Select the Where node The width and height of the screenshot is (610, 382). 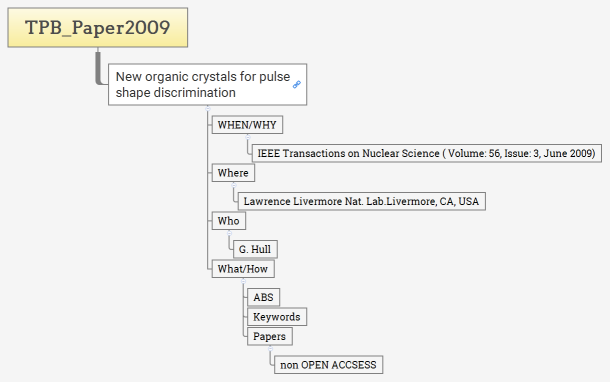[x=233, y=173]
